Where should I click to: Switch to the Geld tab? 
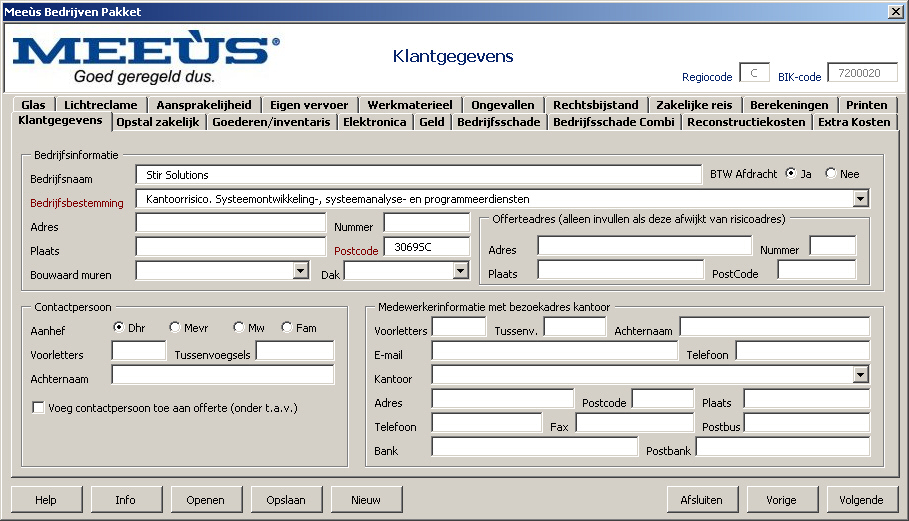(432, 122)
